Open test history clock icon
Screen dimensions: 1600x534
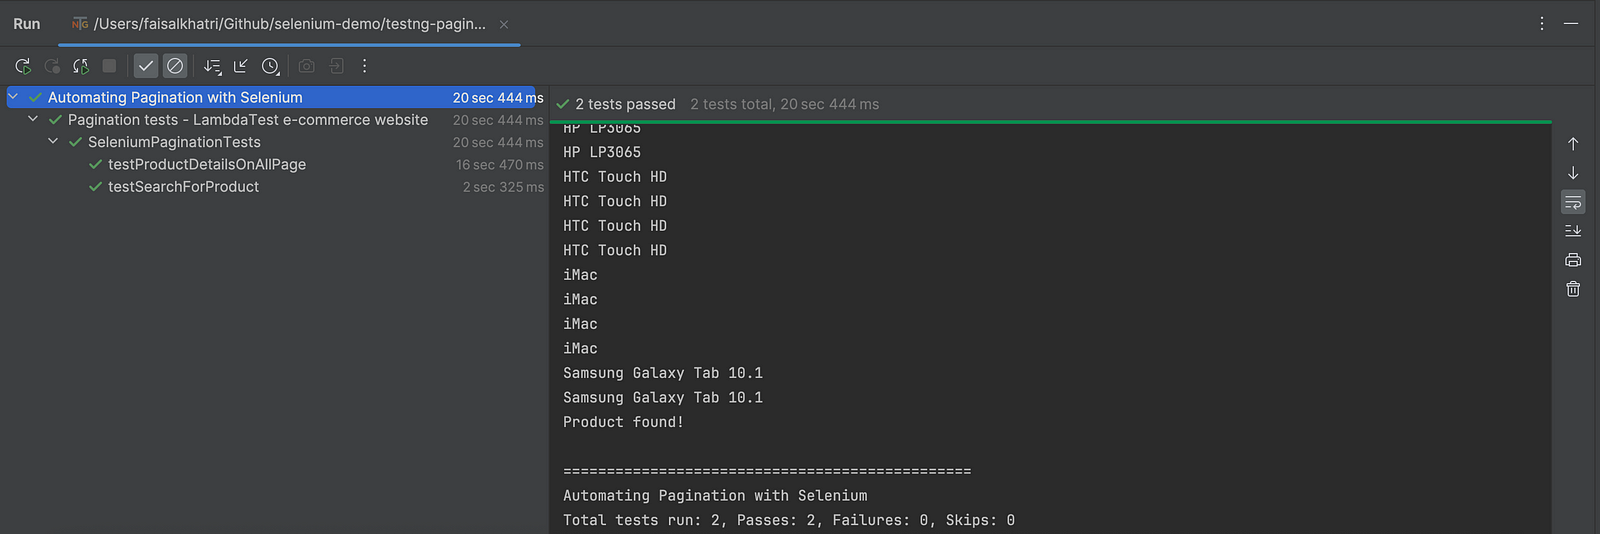pos(270,66)
